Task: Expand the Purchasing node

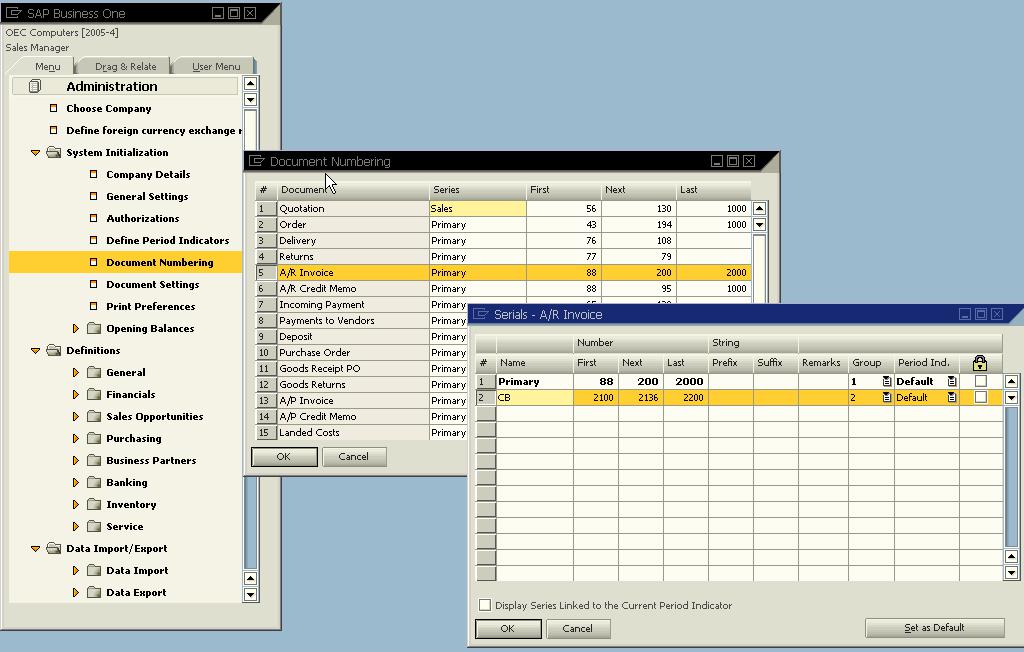Action: 76,438
